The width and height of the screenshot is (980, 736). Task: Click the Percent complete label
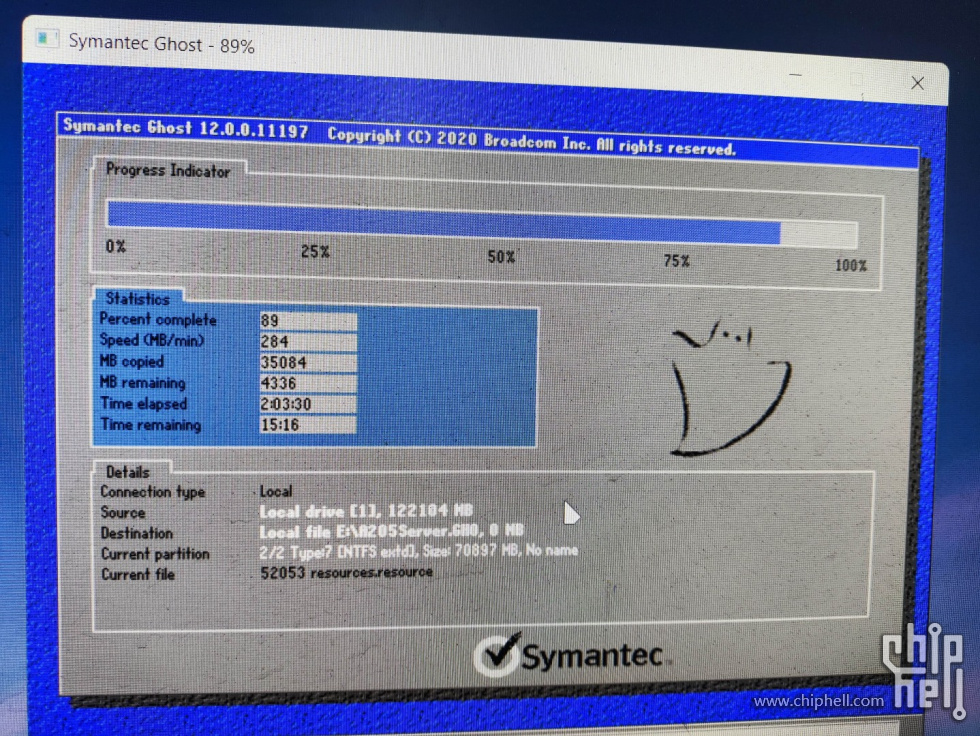[158, 319]
